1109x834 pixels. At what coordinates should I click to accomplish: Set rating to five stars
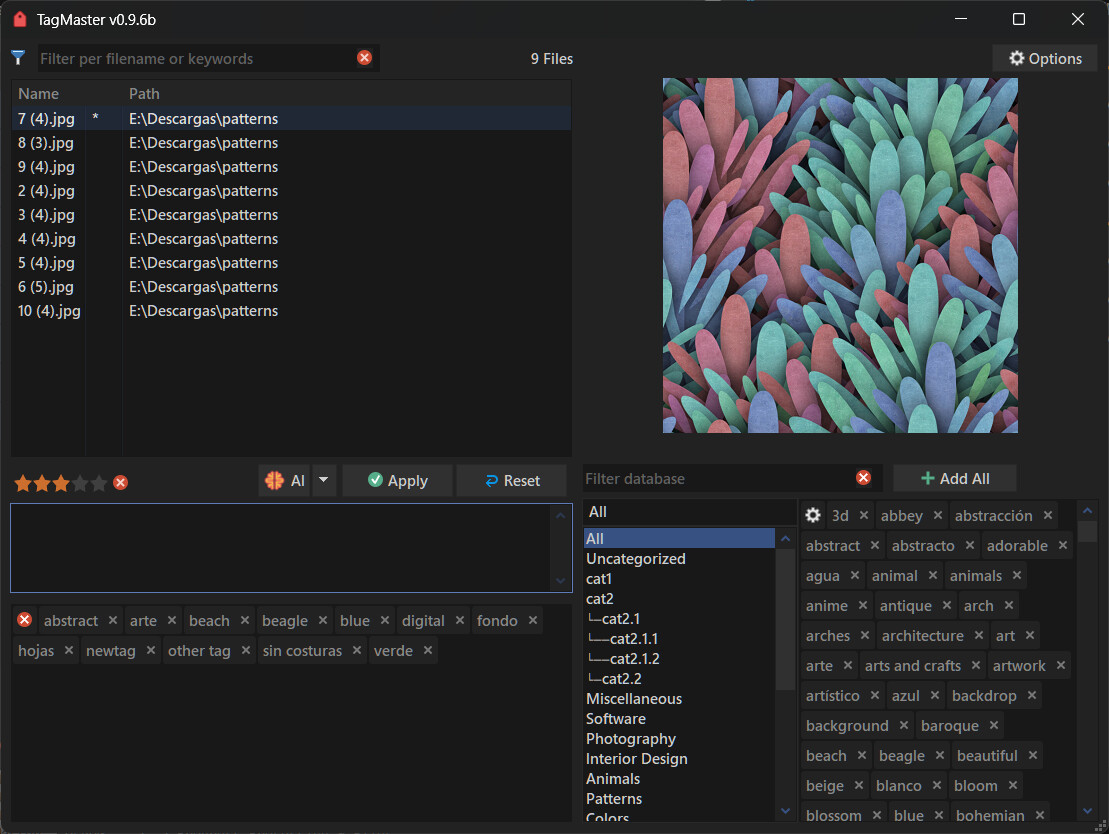coord(99,483)
